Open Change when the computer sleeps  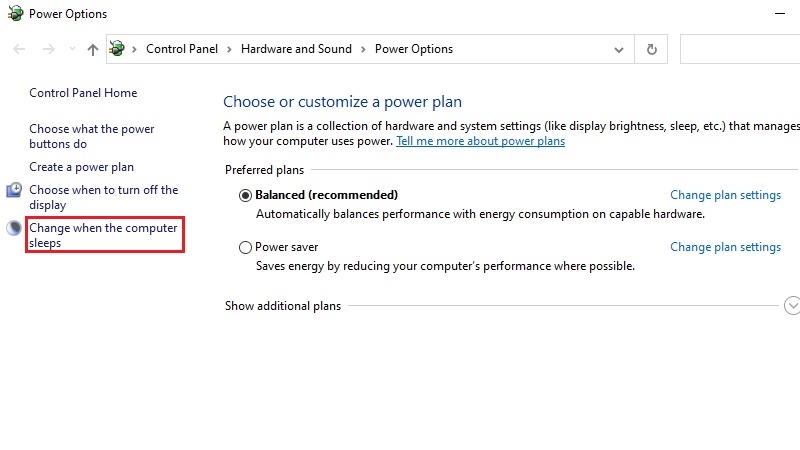(x=103, y=235)
